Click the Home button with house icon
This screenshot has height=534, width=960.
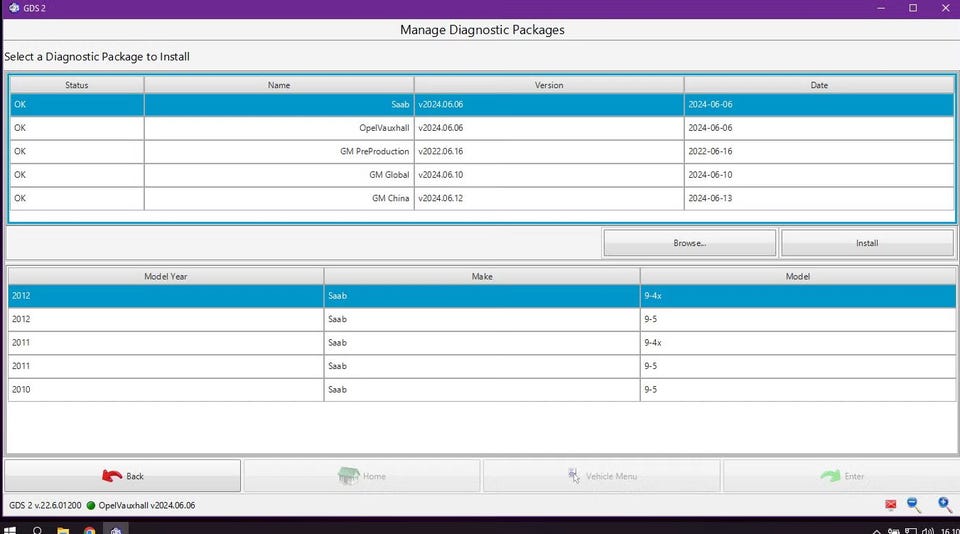tap(362, 476)
